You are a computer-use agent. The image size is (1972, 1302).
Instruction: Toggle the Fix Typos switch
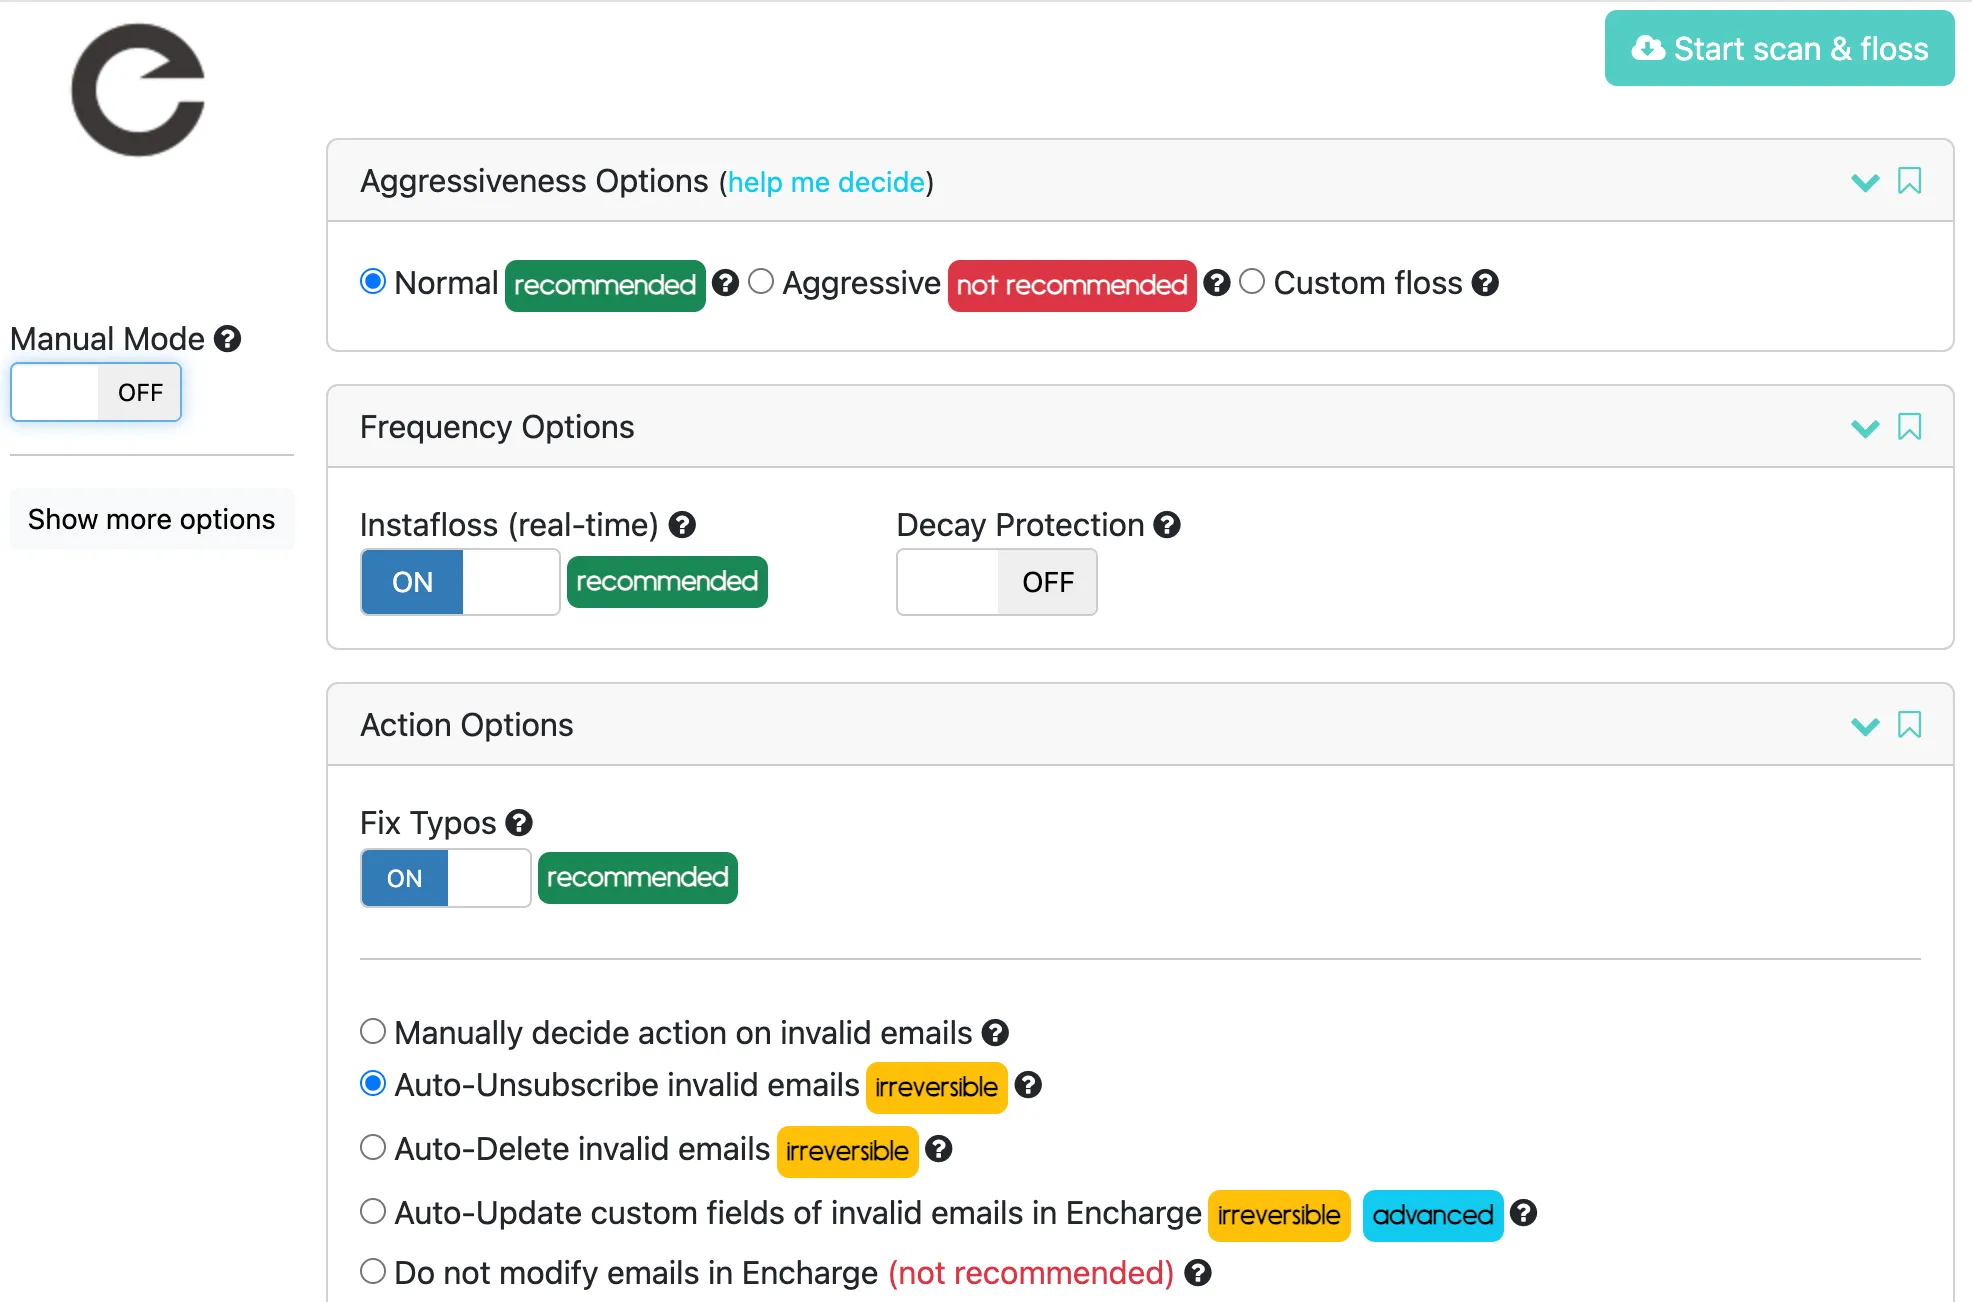[x=446, y=878]
